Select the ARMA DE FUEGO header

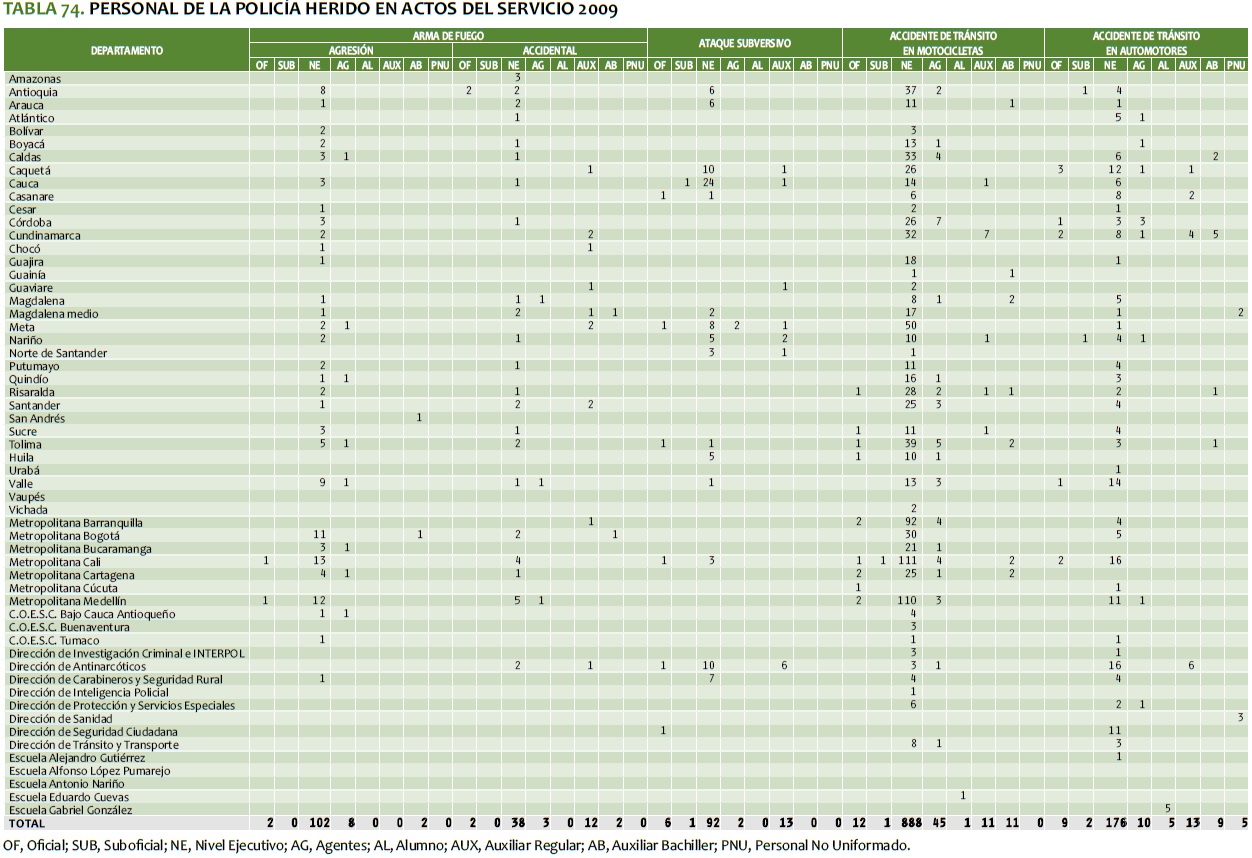449,35
